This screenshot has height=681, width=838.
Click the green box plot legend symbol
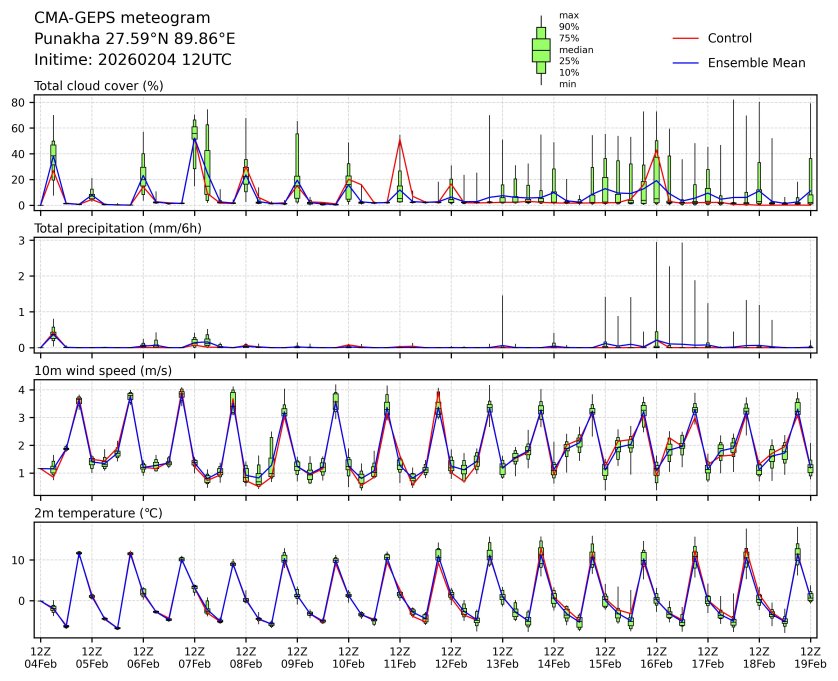coord(541,49)
